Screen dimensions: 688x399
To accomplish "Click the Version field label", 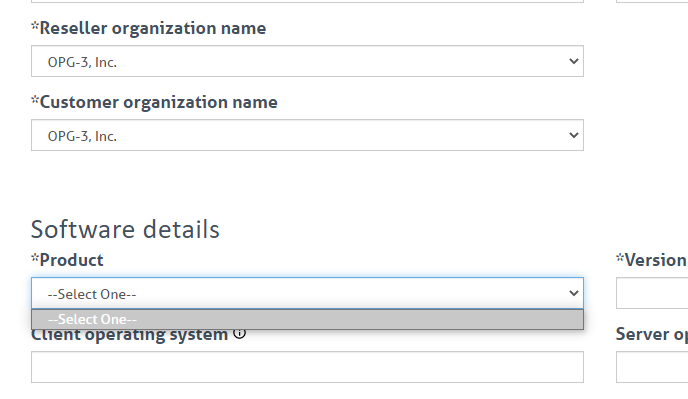I will (x=652, y=260).
